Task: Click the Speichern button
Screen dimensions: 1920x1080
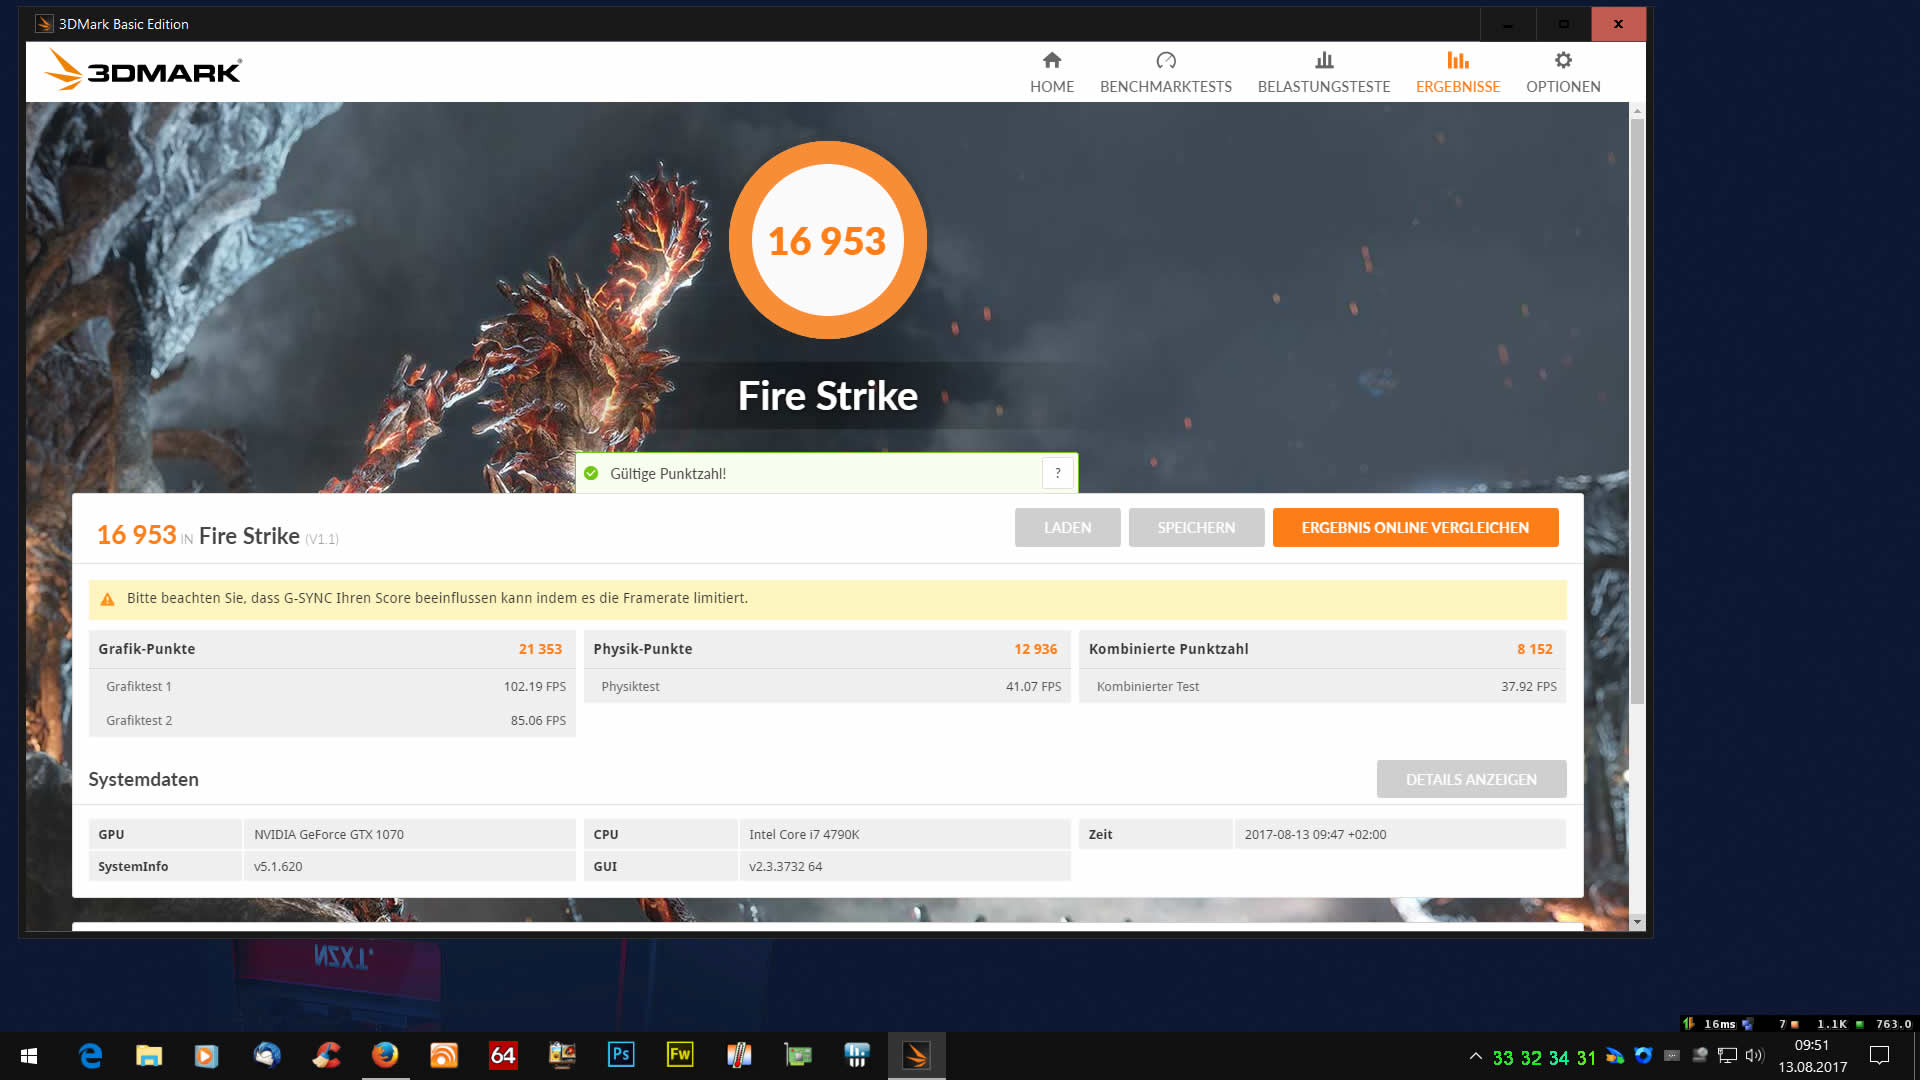Action: pos(1196,528)
